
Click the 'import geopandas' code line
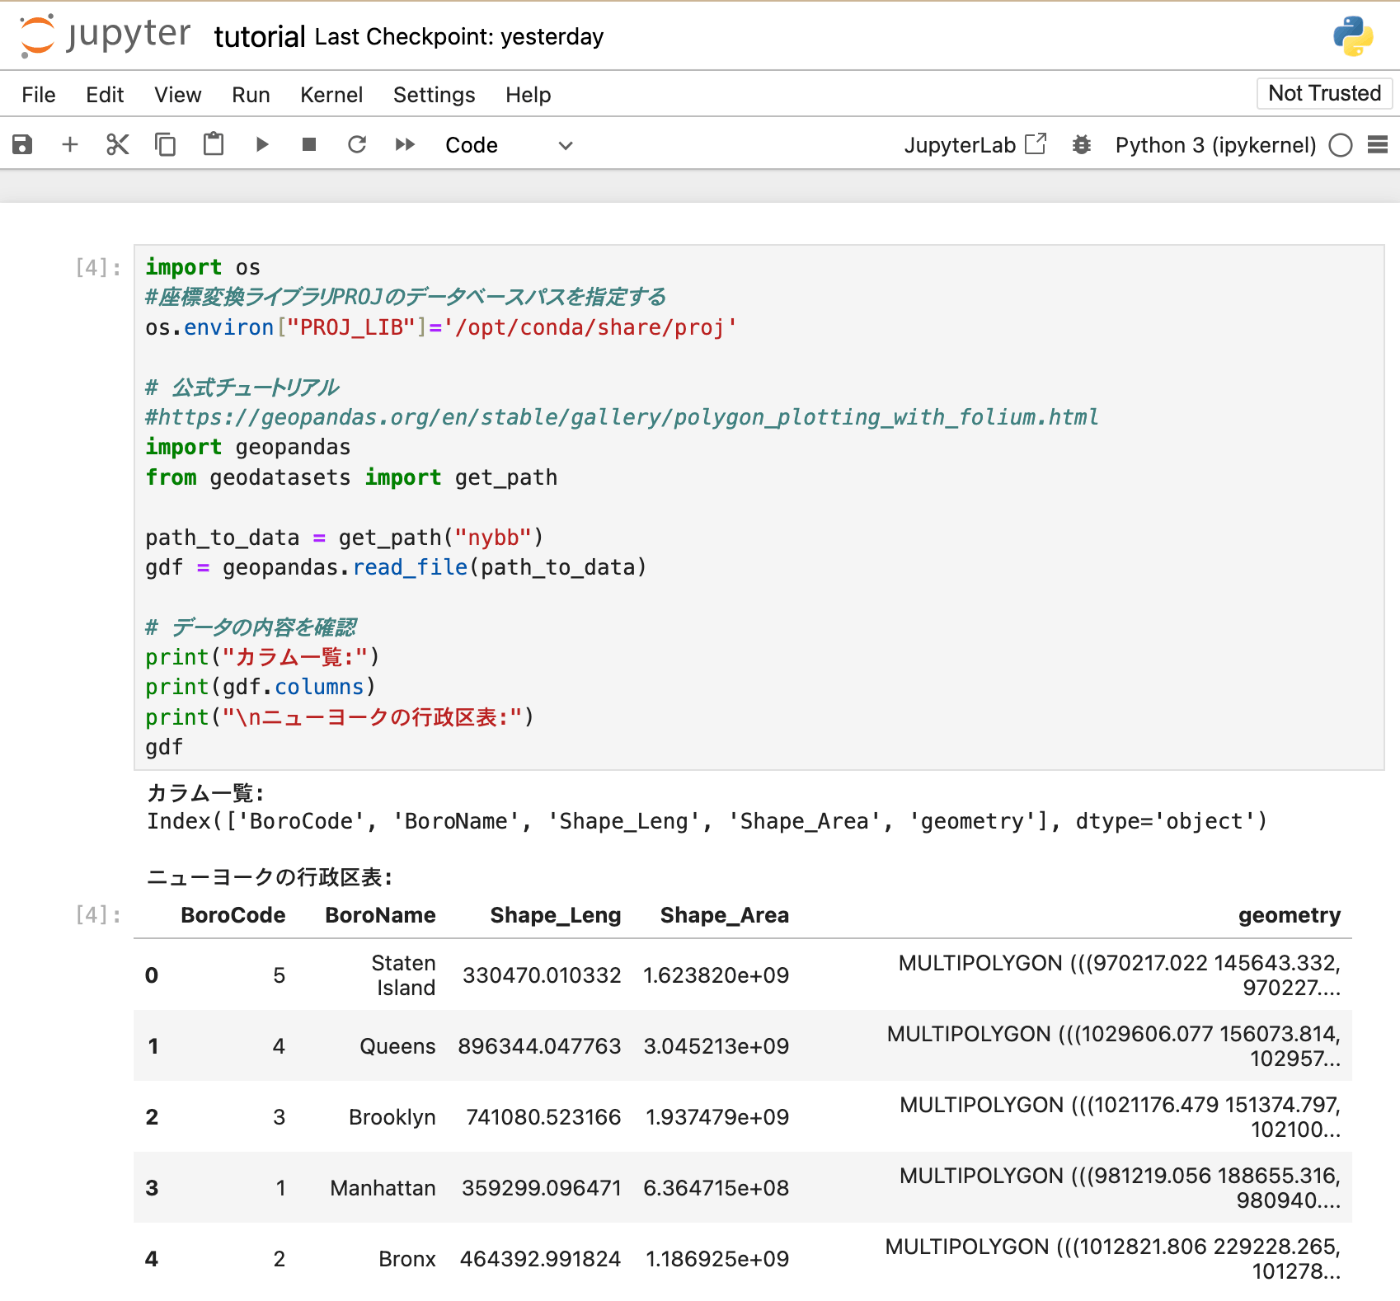[248, 447]
